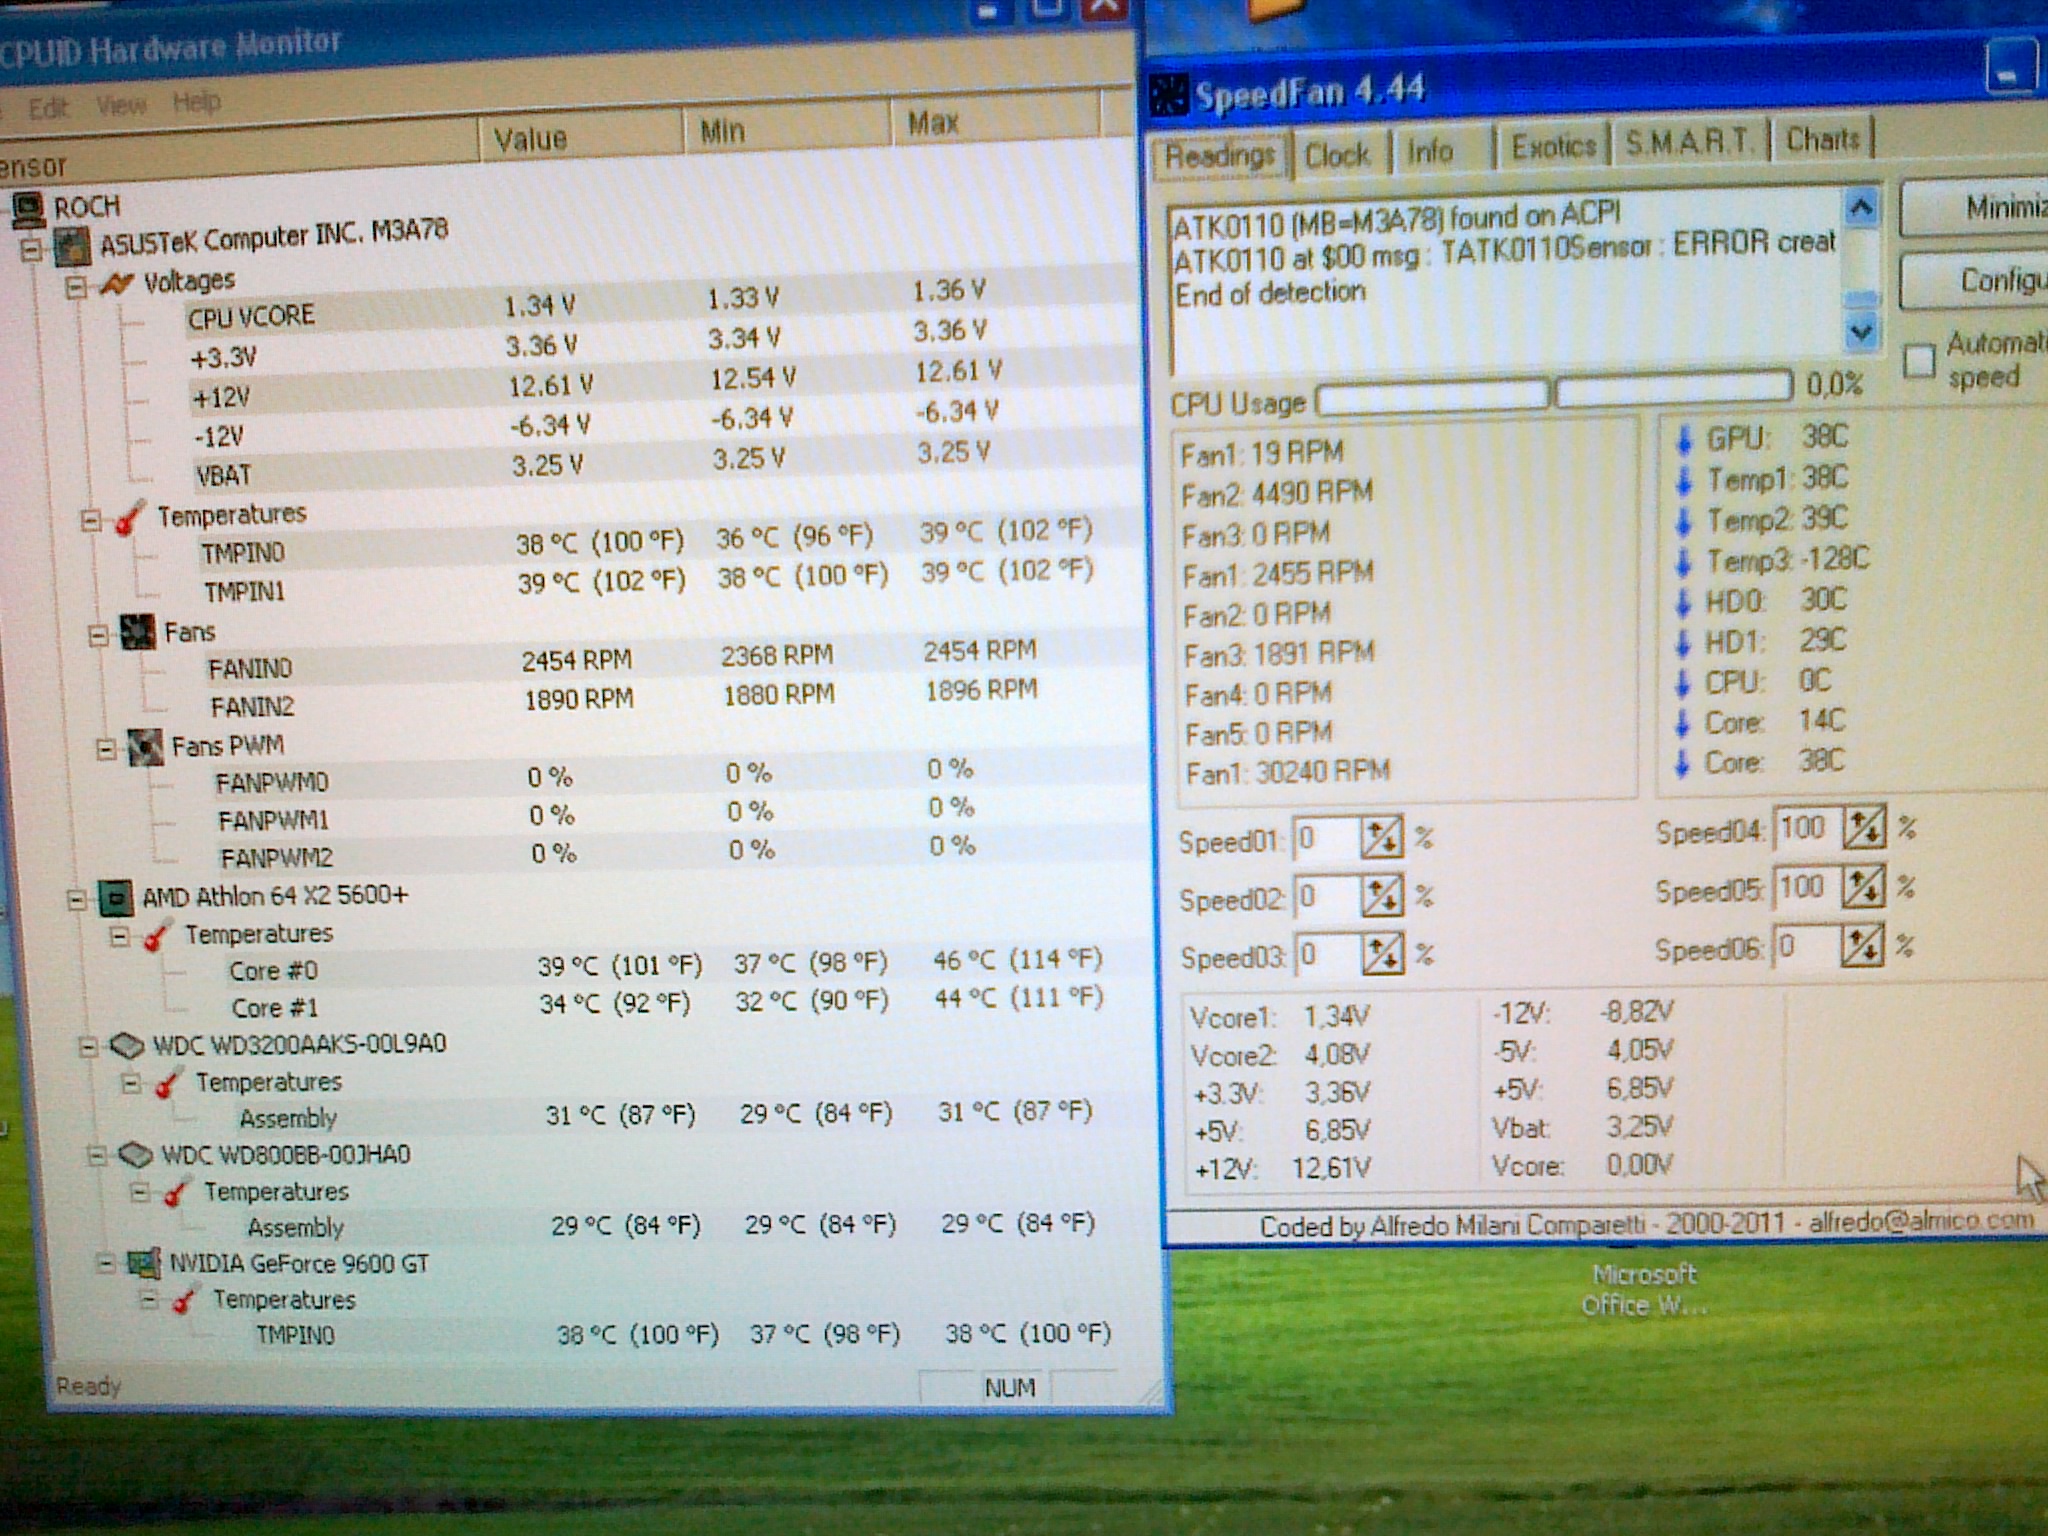
Task: Click the Fans PWM icon
Action: click(x=146, y=747)
